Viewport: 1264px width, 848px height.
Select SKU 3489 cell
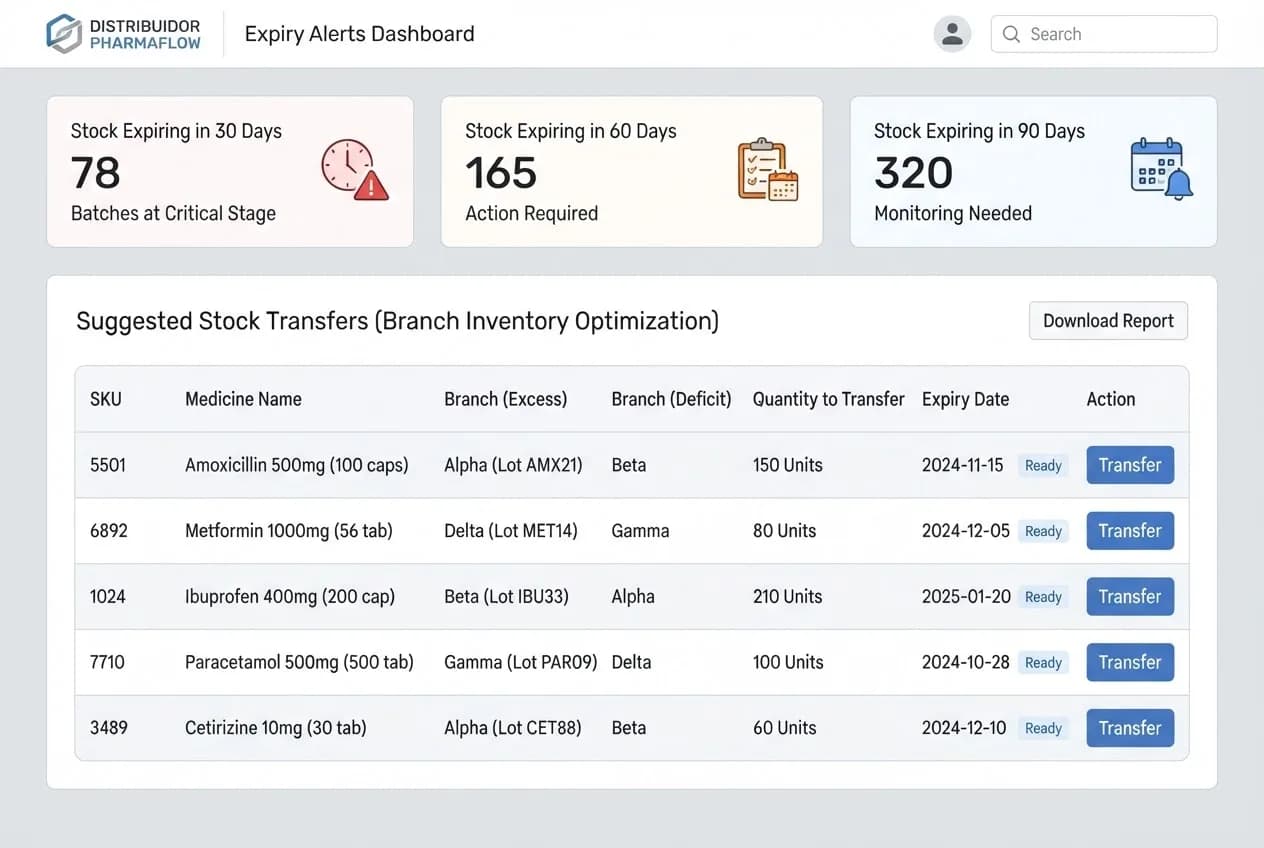pos(109,728)
